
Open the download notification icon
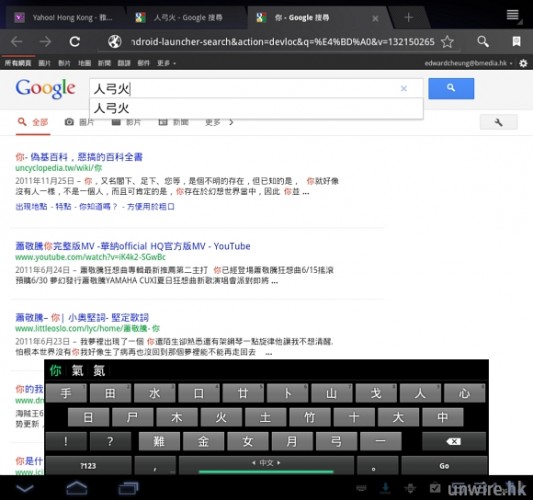(x=385, y=488)
